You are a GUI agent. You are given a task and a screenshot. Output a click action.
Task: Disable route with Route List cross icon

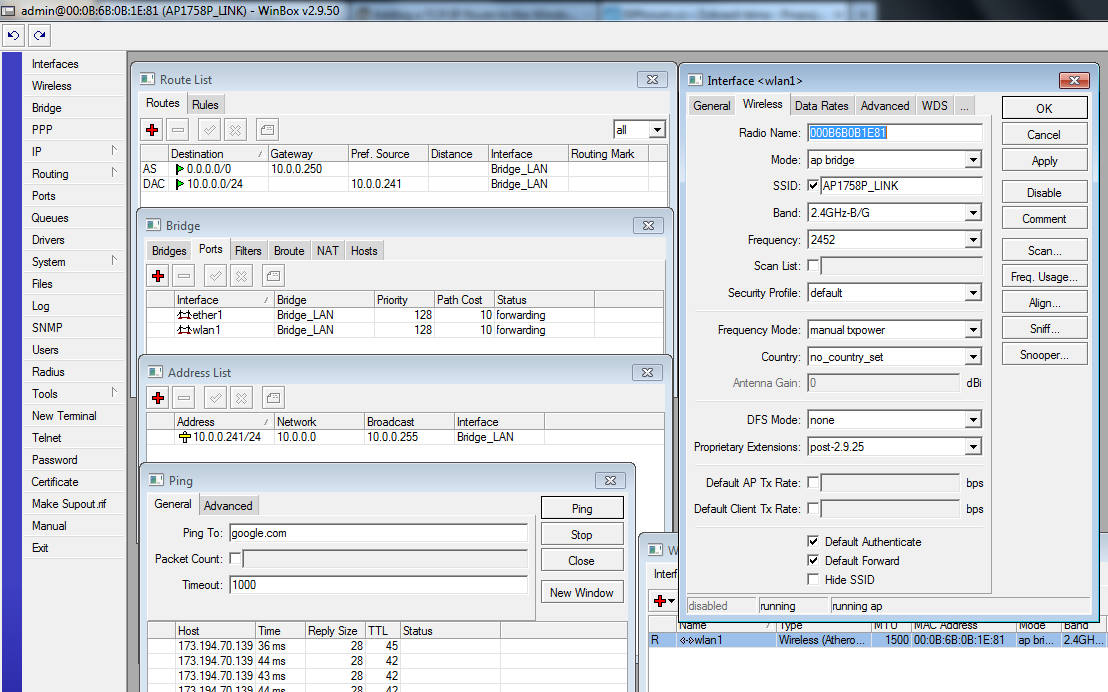point(235,129)
